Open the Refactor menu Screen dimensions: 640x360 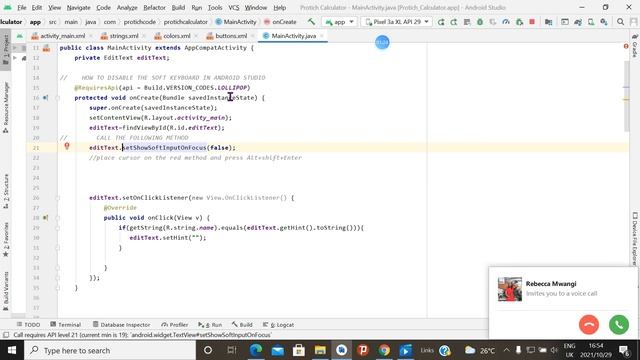154,7
